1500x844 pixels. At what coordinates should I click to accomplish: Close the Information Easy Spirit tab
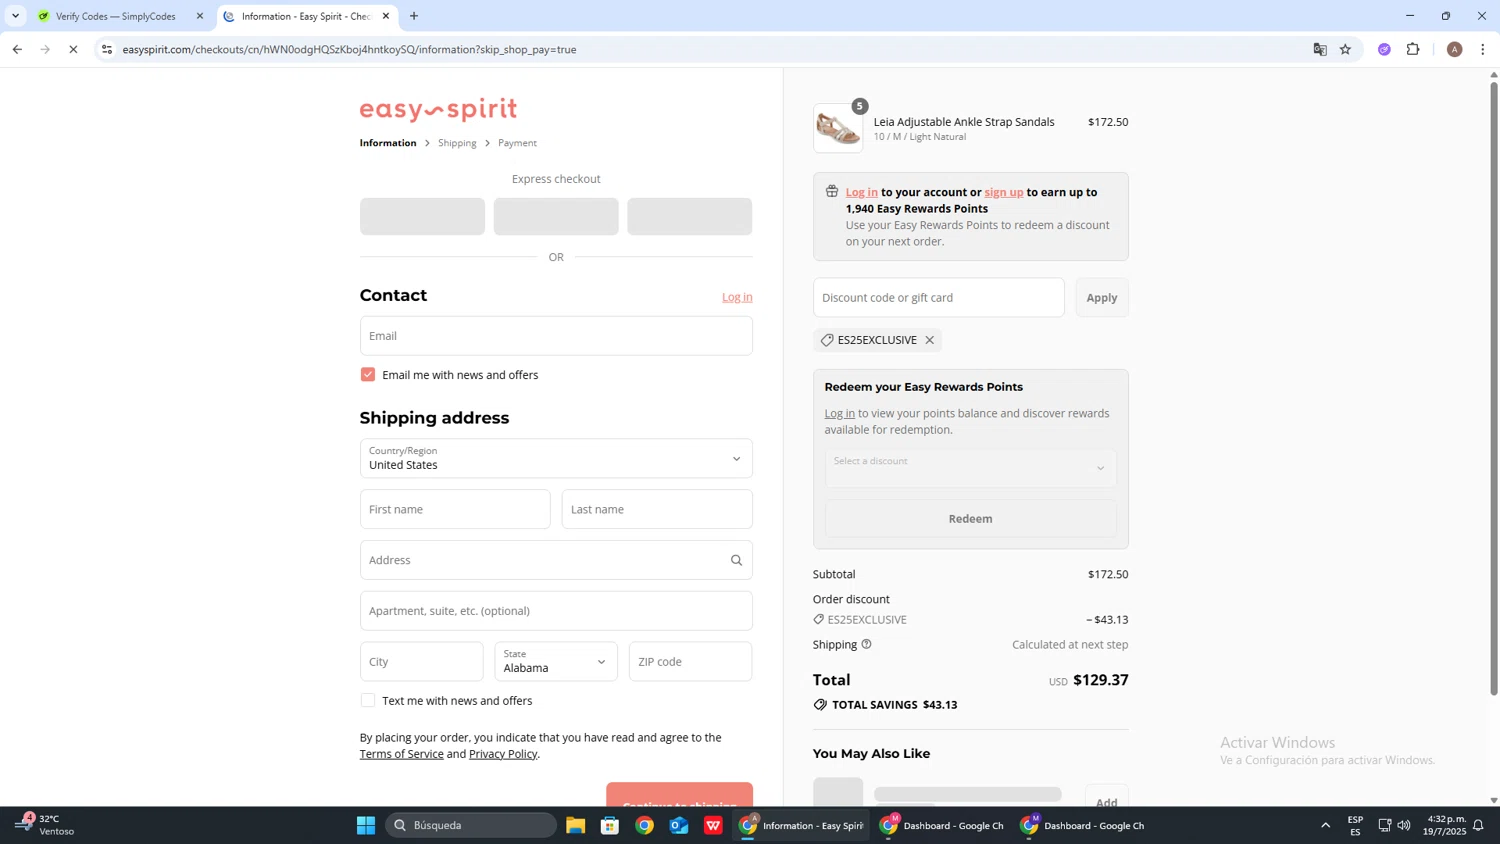[x=386, y=16]
